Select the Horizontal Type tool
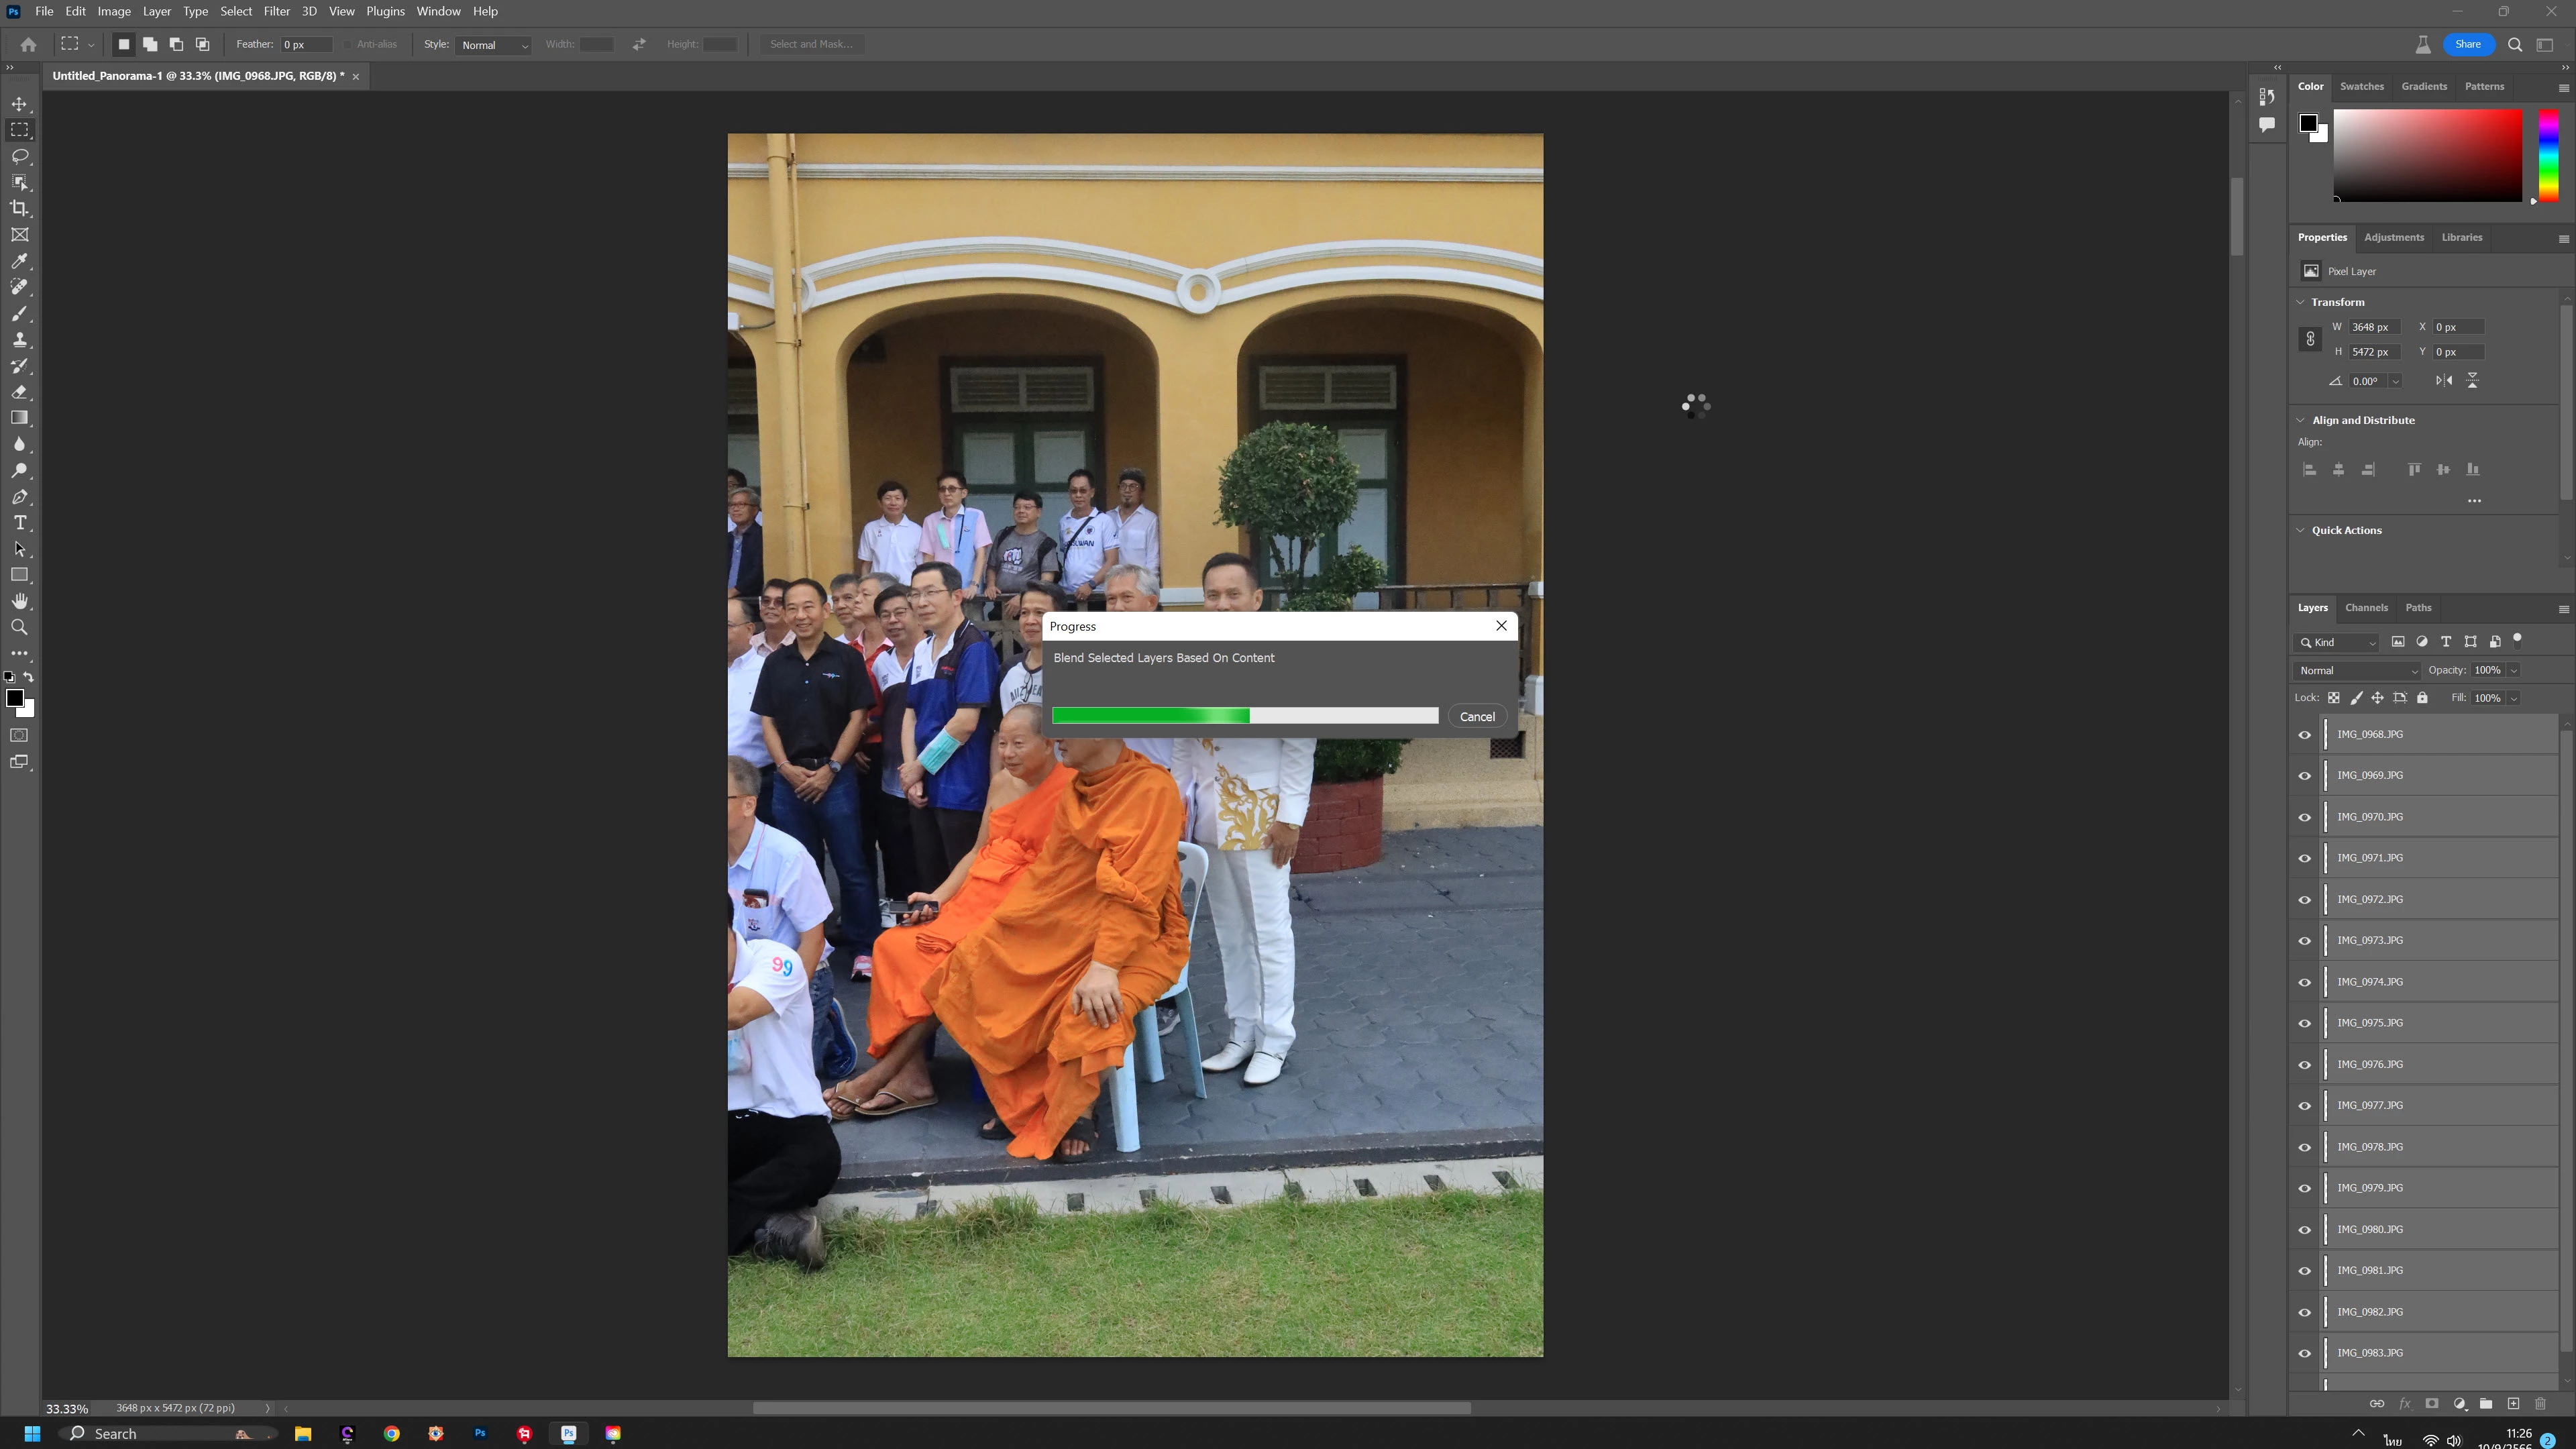The image size is (2576, 1449). (19, 523)
